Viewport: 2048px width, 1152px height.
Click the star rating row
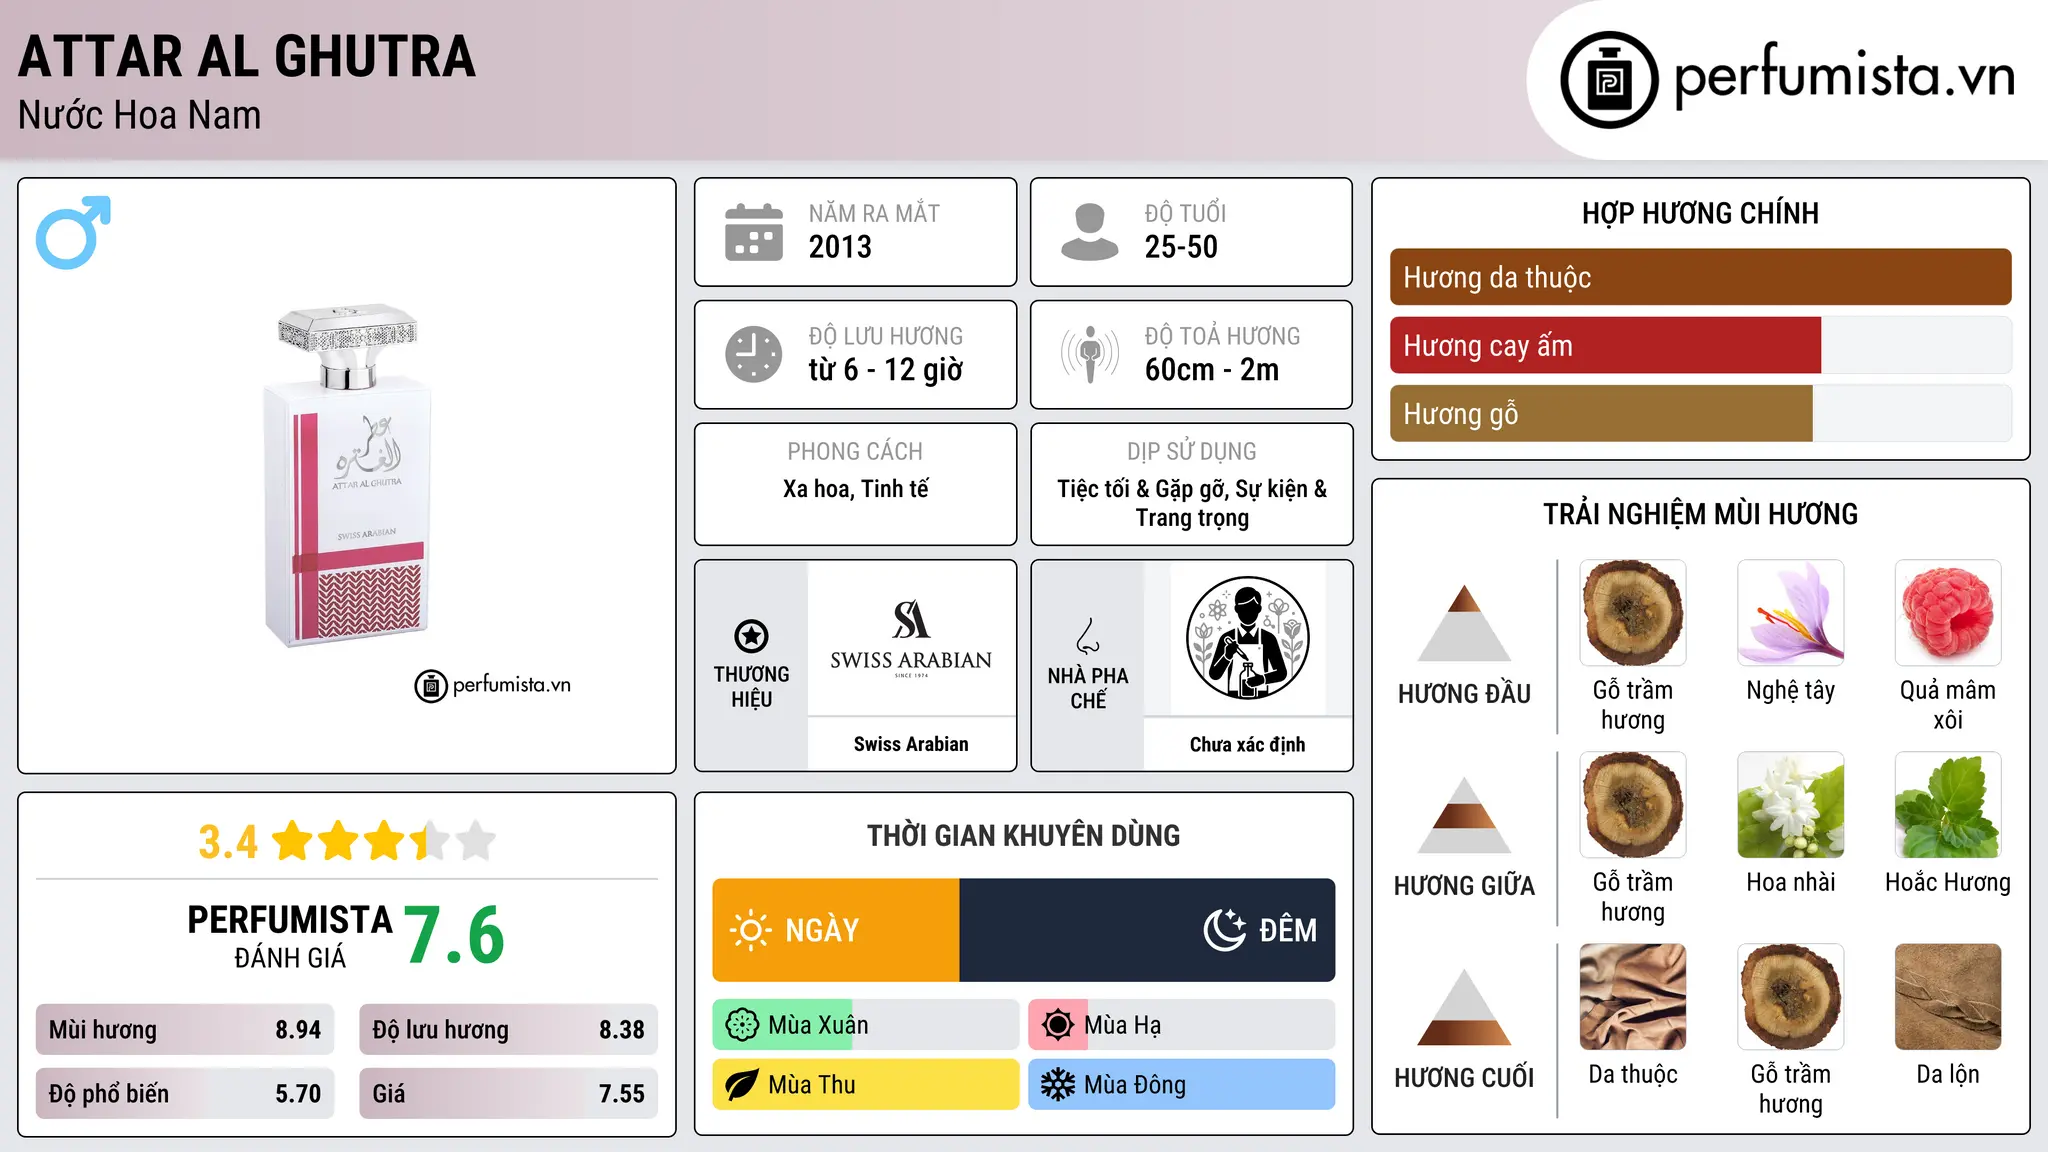tap(384, 841)
